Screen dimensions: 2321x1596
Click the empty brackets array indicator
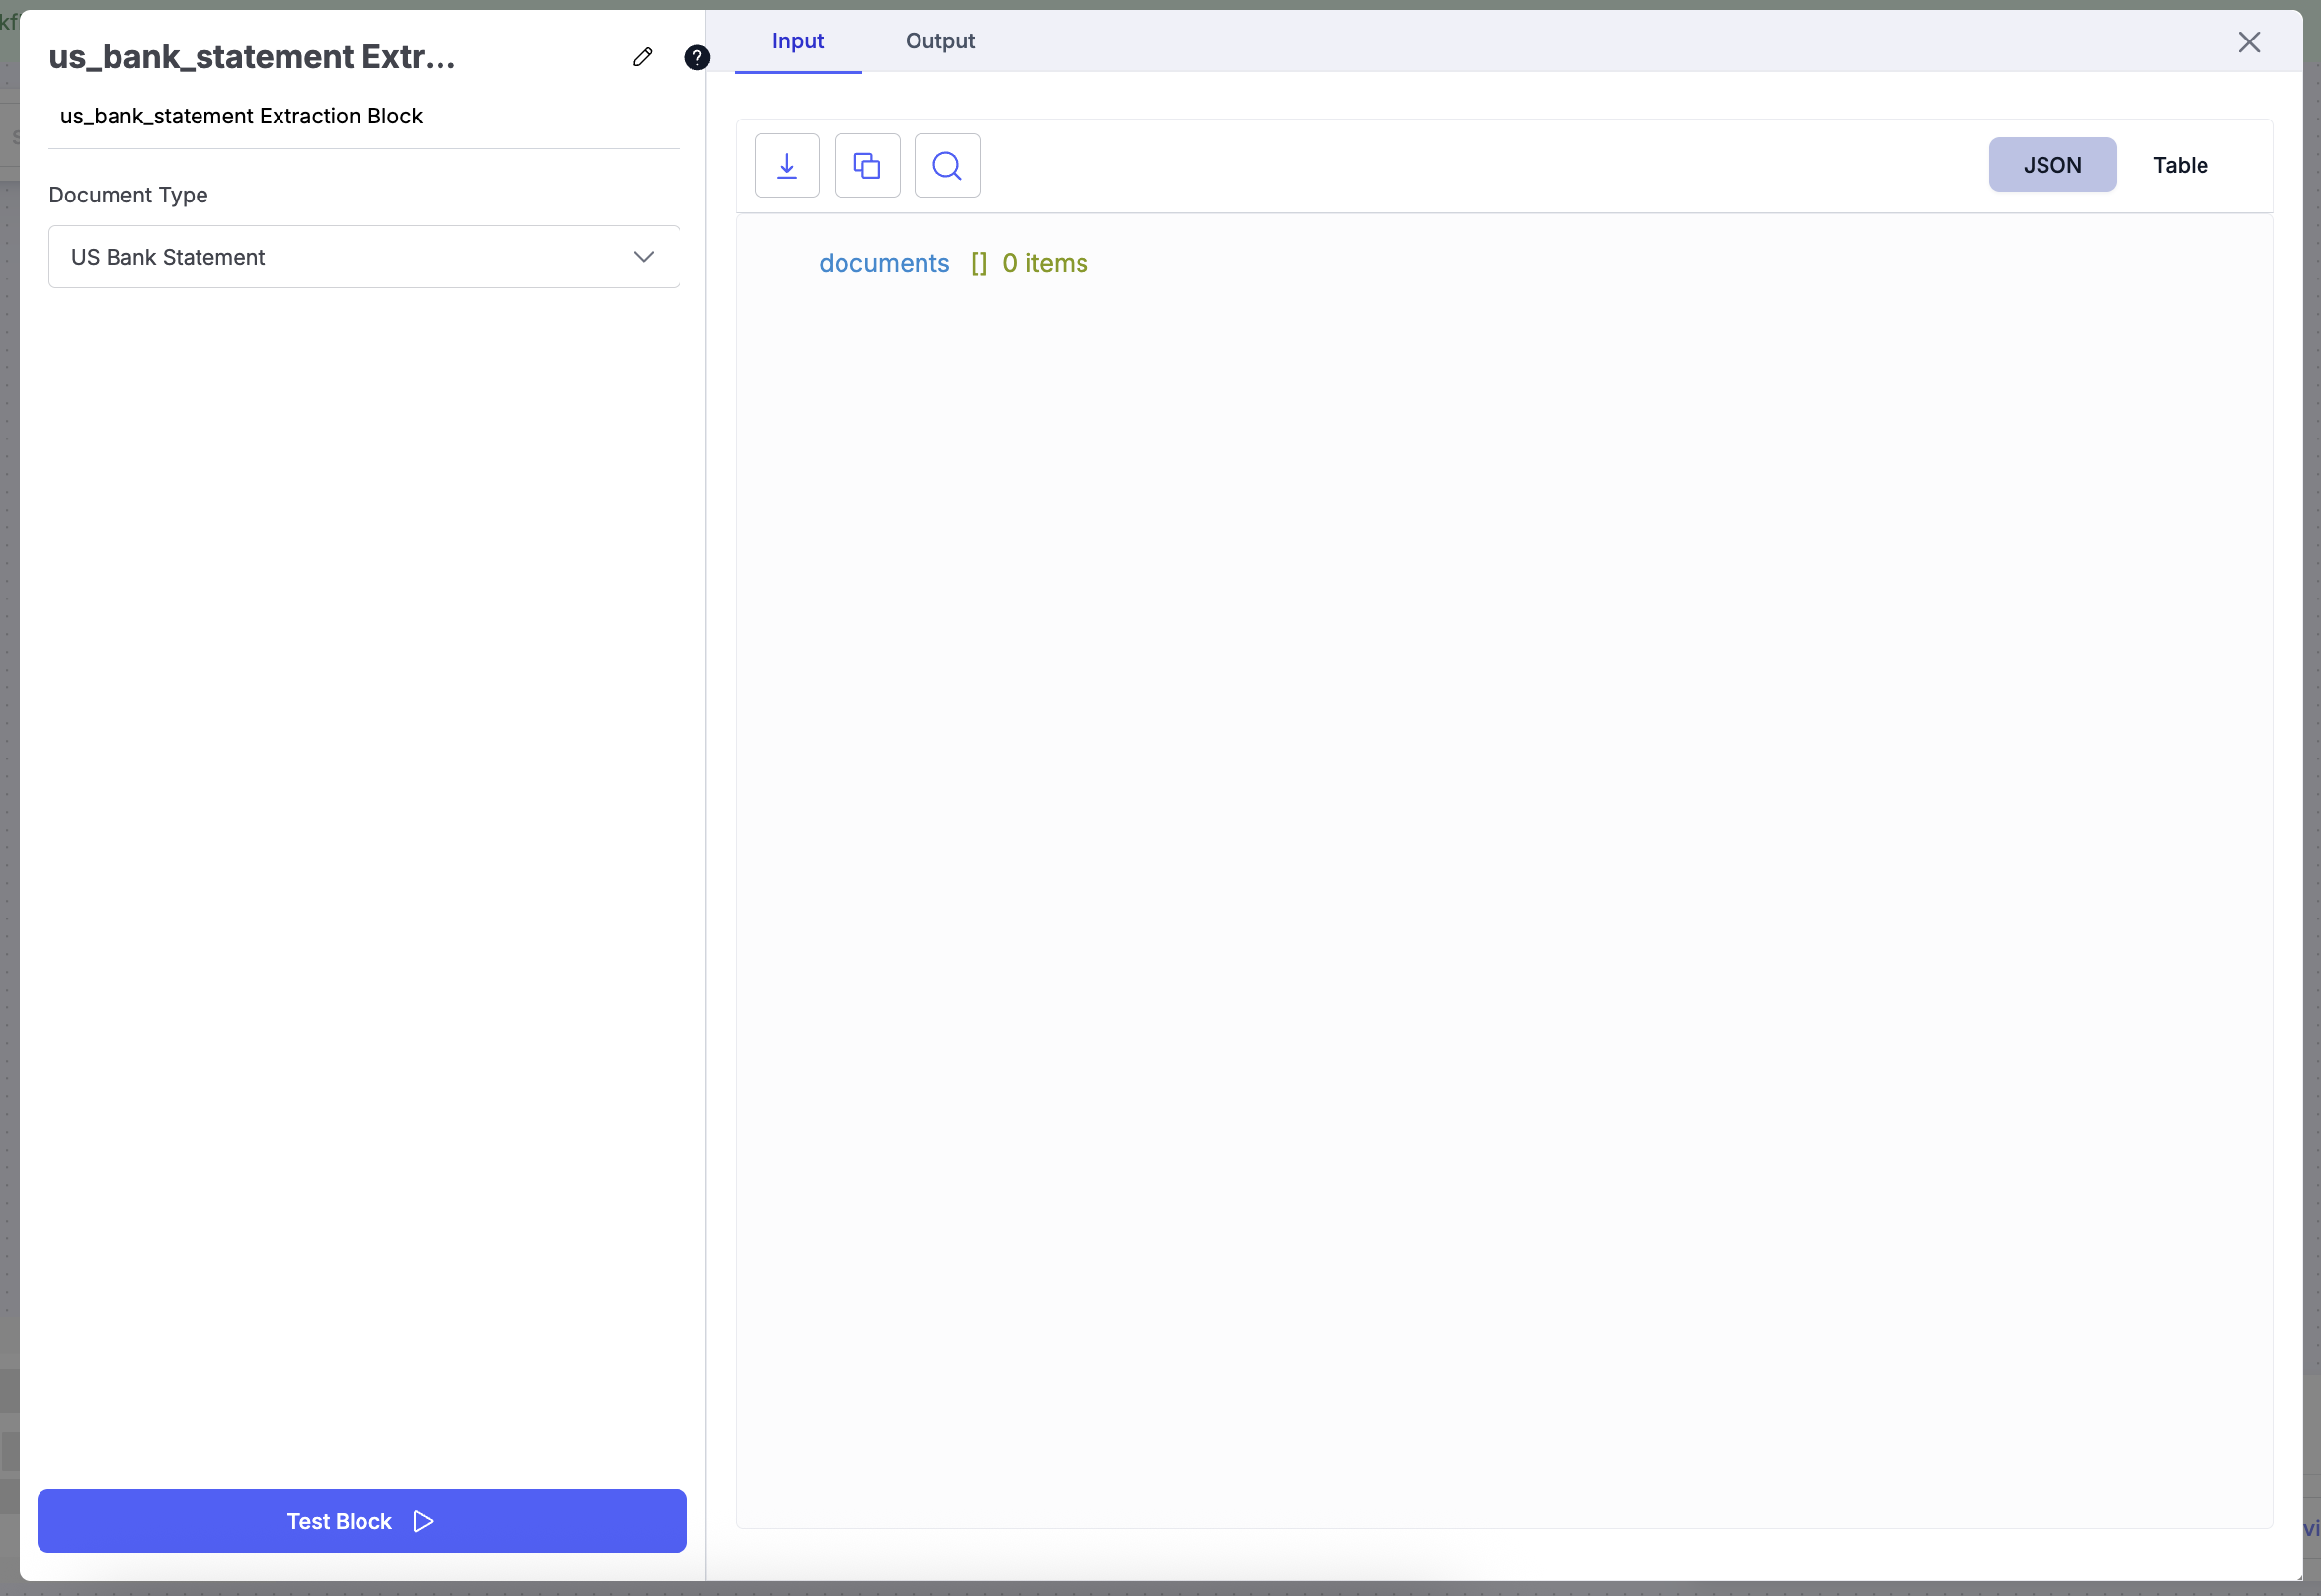[979, 263]
